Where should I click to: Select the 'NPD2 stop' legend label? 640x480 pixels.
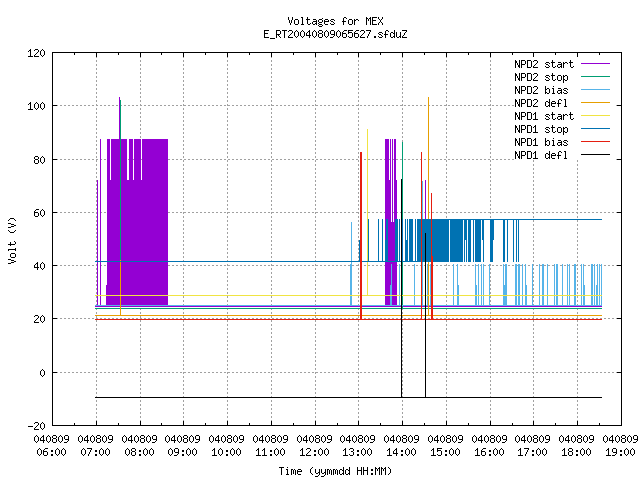click(x=541, y=77)
